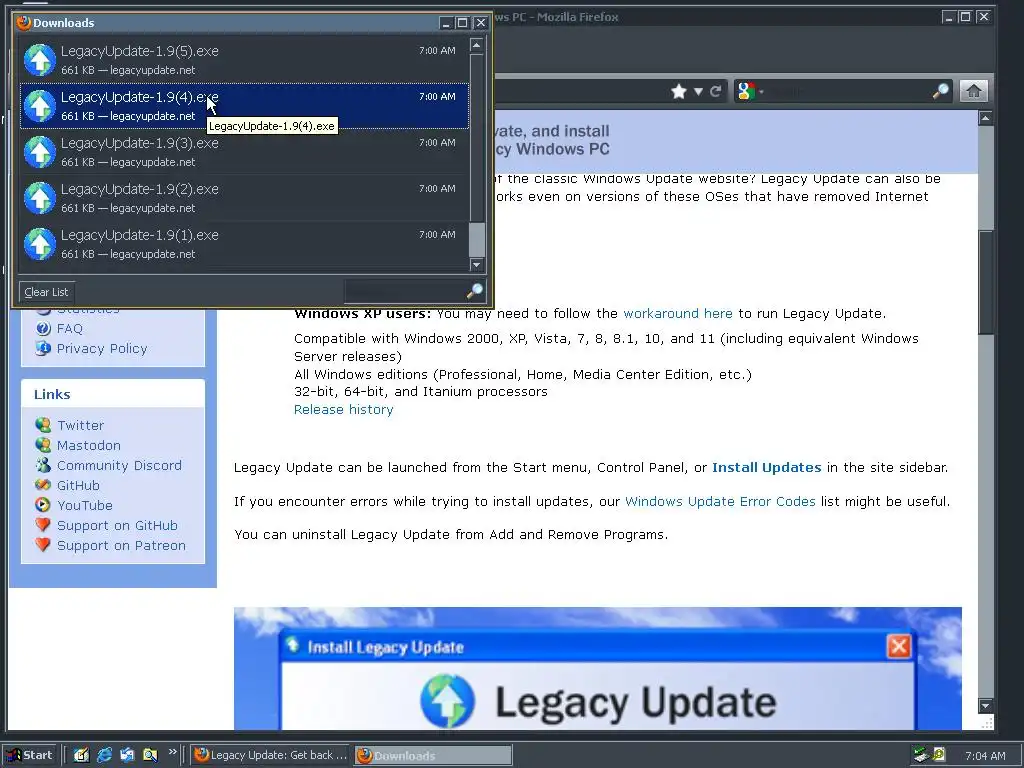Go to the Firefox home page
Screen dimensions: 1024x768
[x=973, y=91]
